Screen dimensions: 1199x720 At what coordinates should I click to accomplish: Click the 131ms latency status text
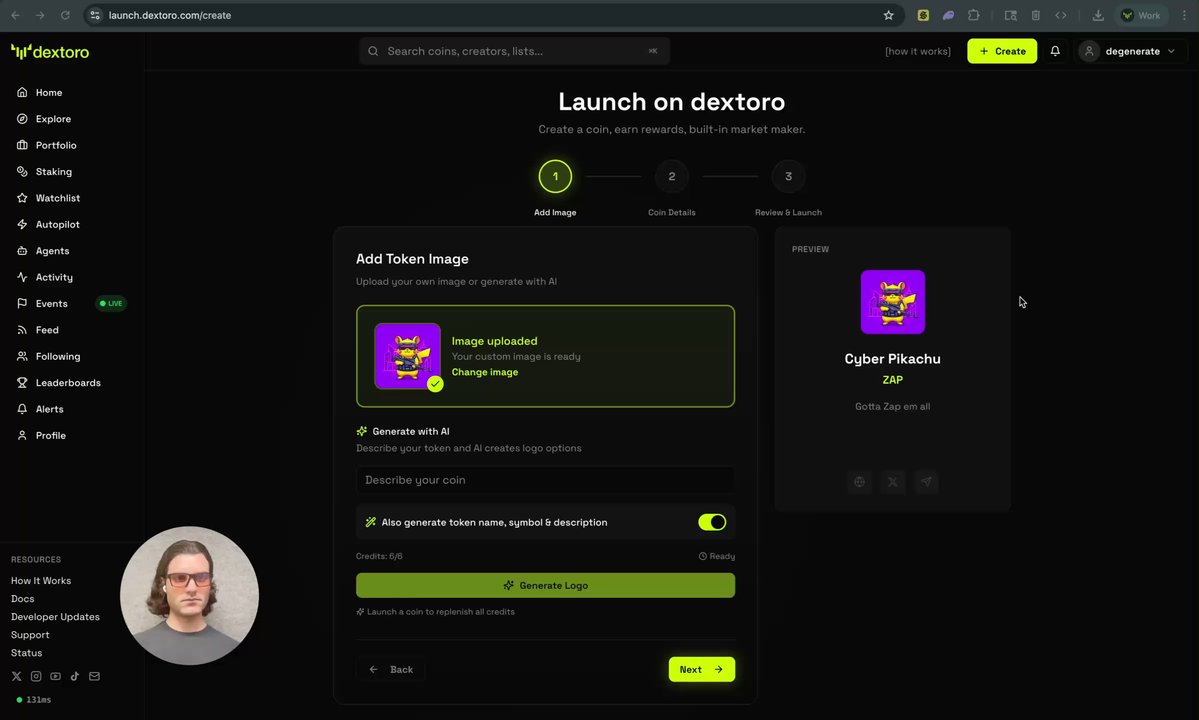click(x=38, y=700)
